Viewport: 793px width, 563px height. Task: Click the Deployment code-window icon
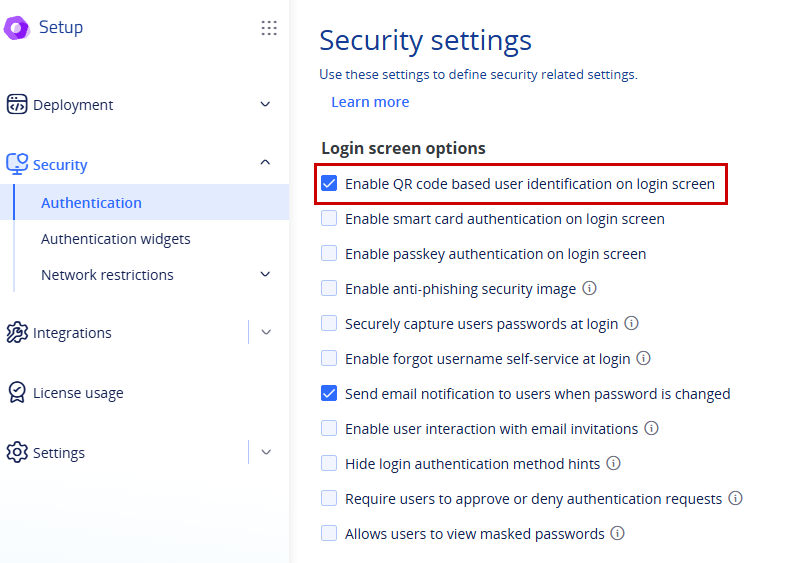(x=17, y=104)
